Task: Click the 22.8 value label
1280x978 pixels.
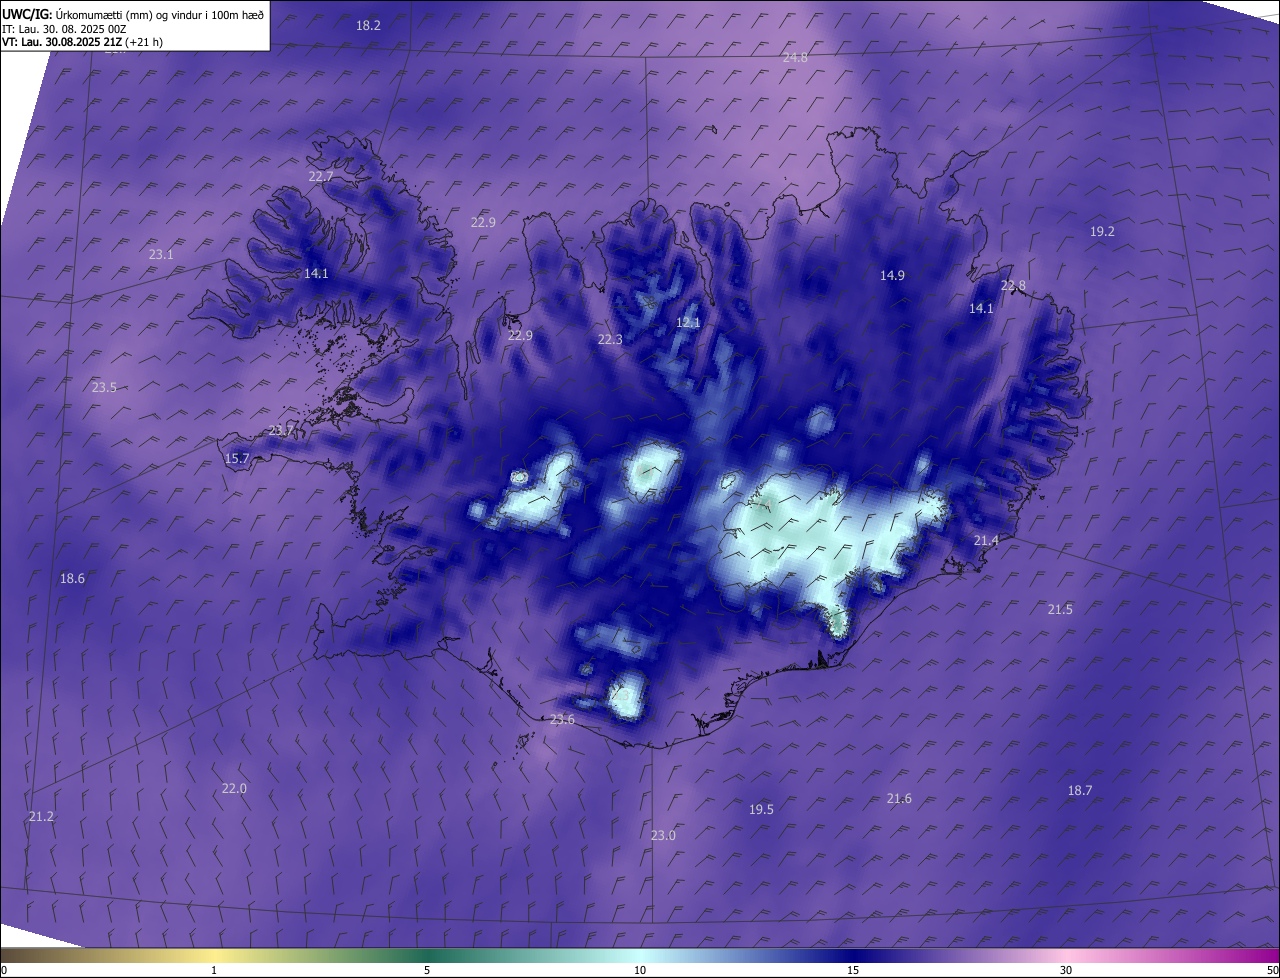Action: [x=1013, y=286]
